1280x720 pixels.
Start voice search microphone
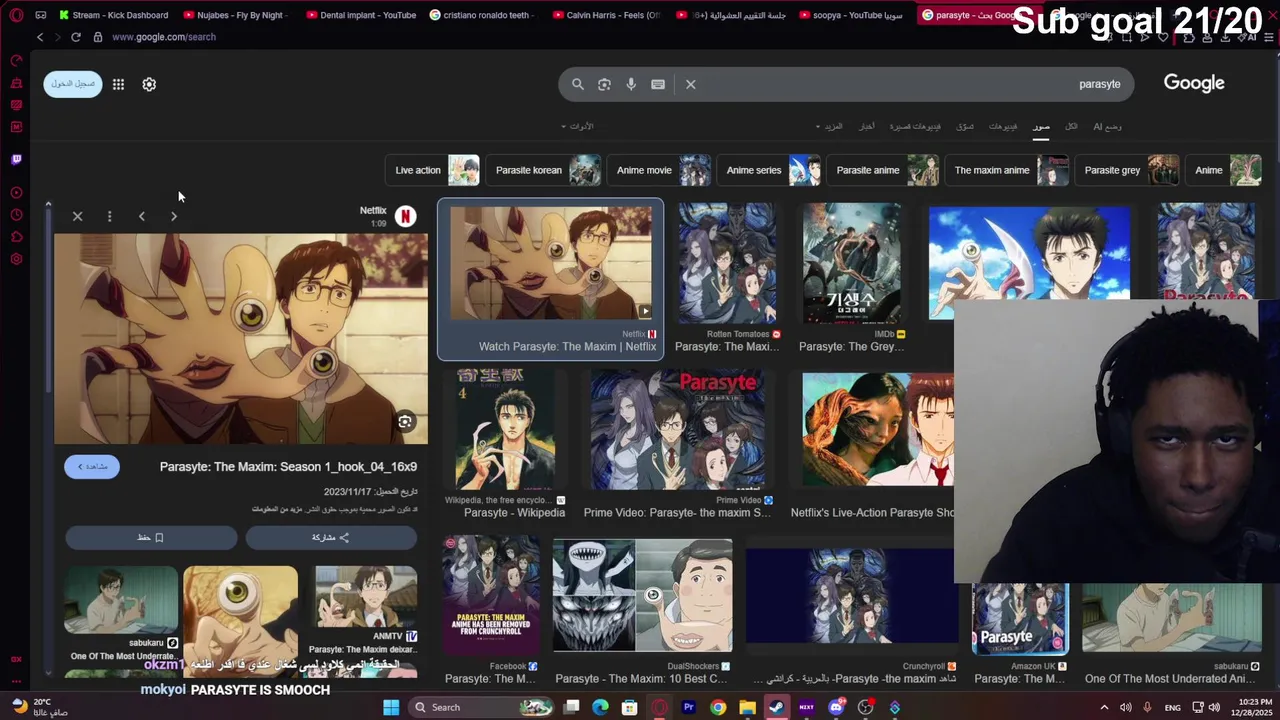tap(631, 84)
